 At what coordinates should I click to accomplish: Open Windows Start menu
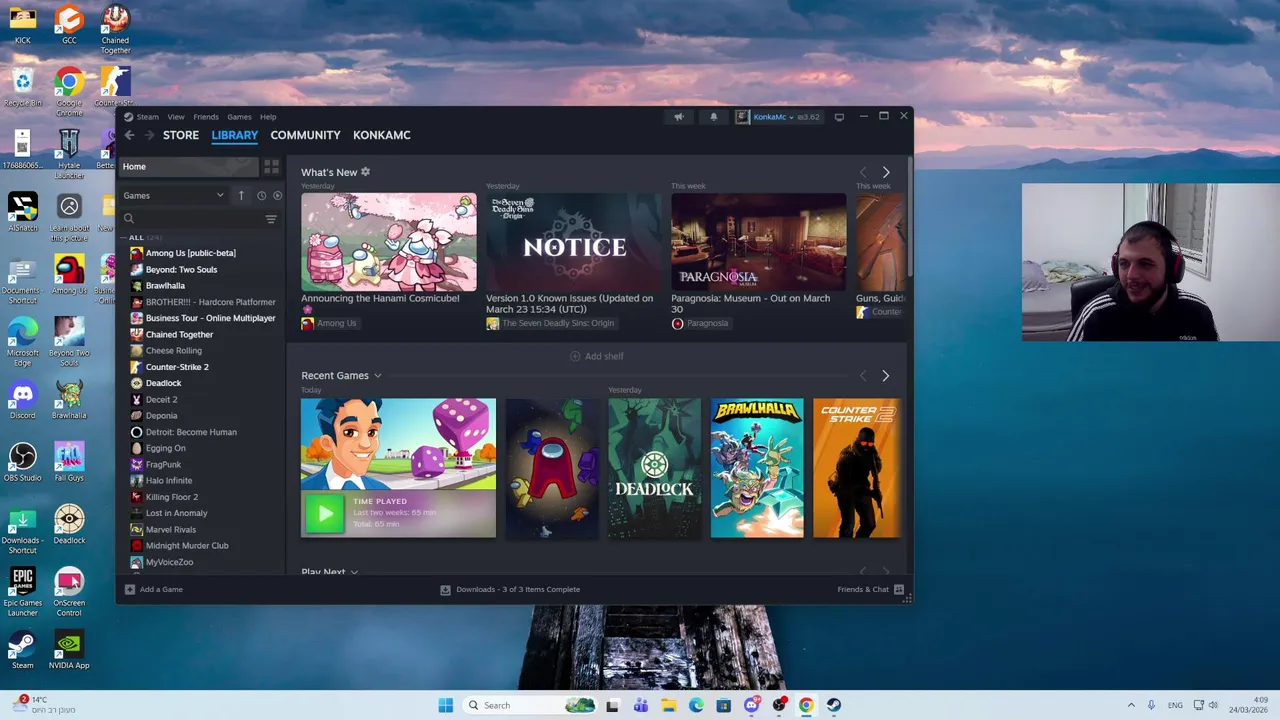click(446, 705)
